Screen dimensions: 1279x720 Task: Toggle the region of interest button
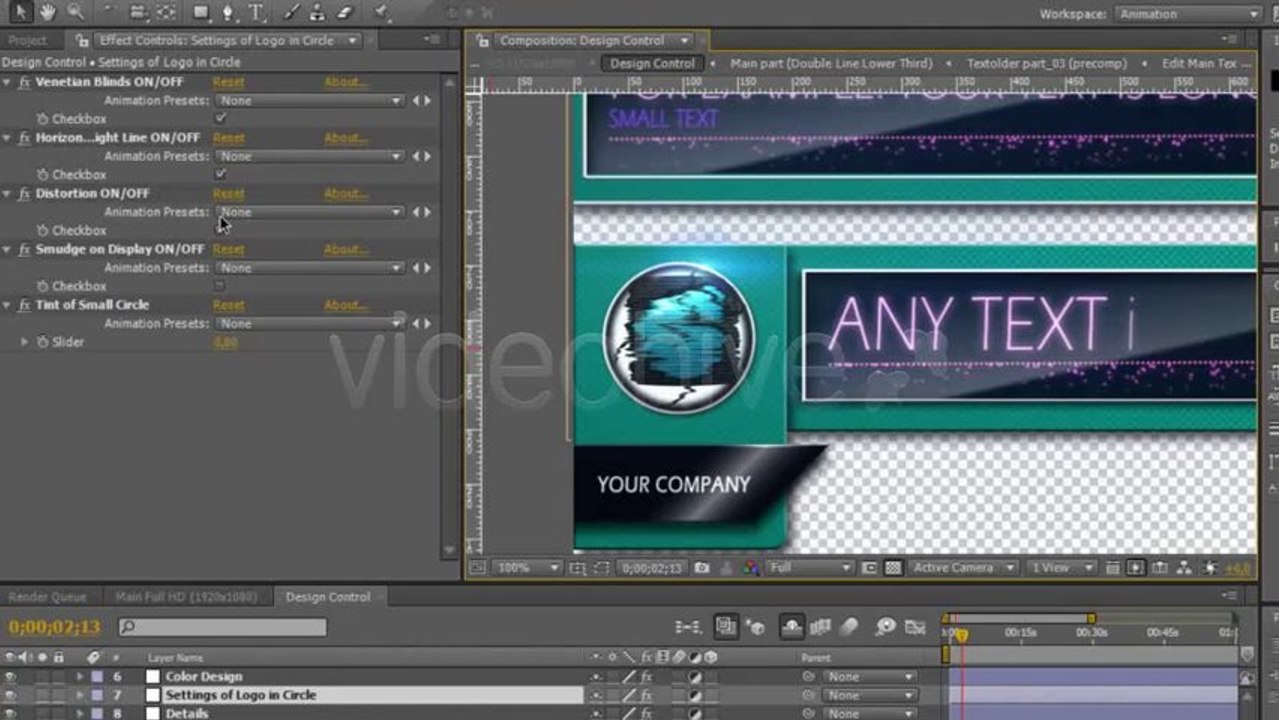(x=869, y=567)
